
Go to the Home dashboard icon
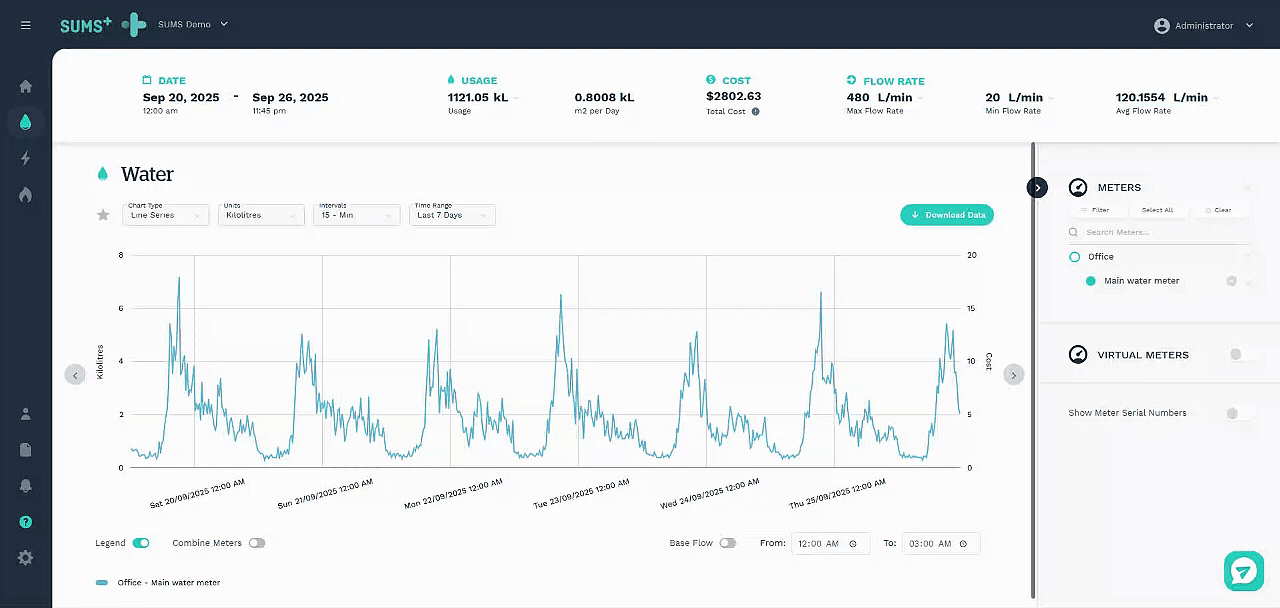(x=25, y=86)
